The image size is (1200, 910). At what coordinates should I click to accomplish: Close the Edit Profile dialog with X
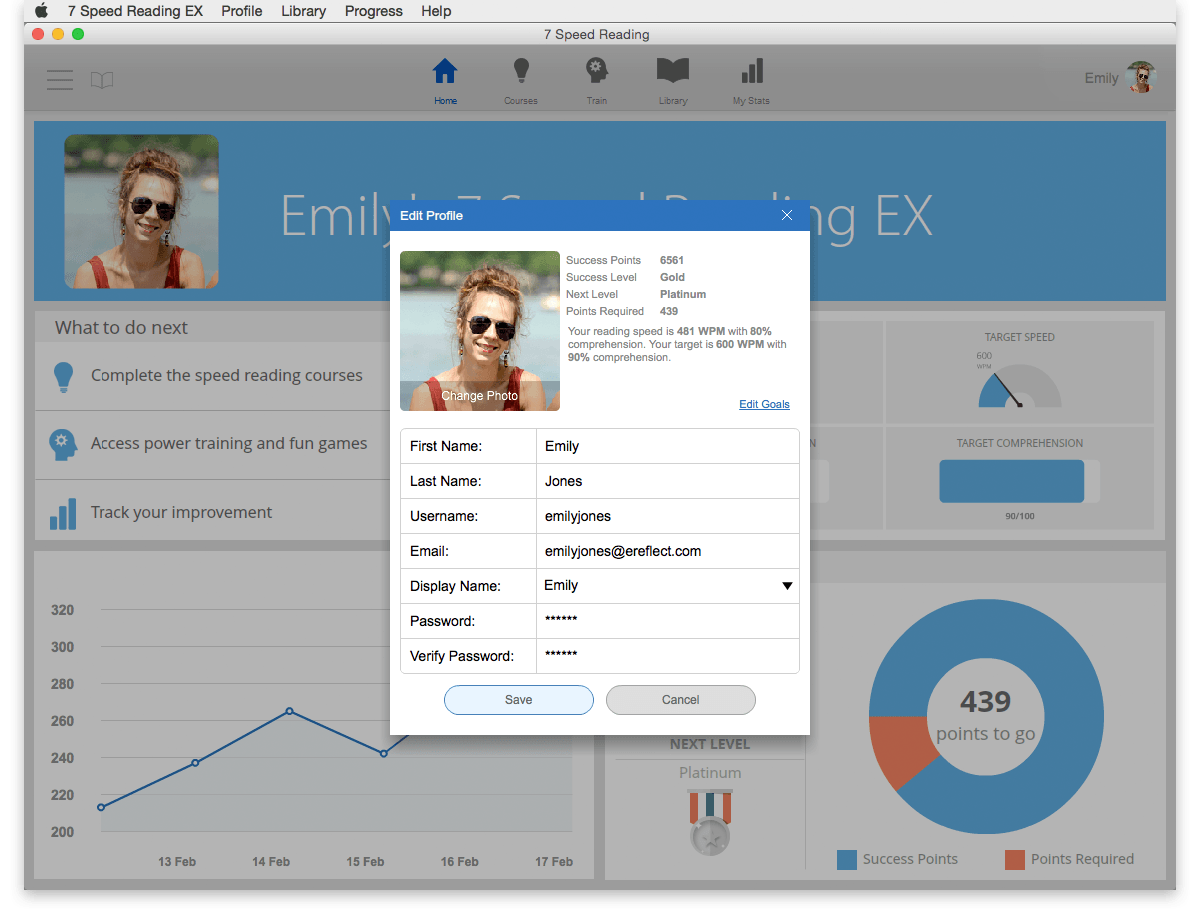point(787,215)
